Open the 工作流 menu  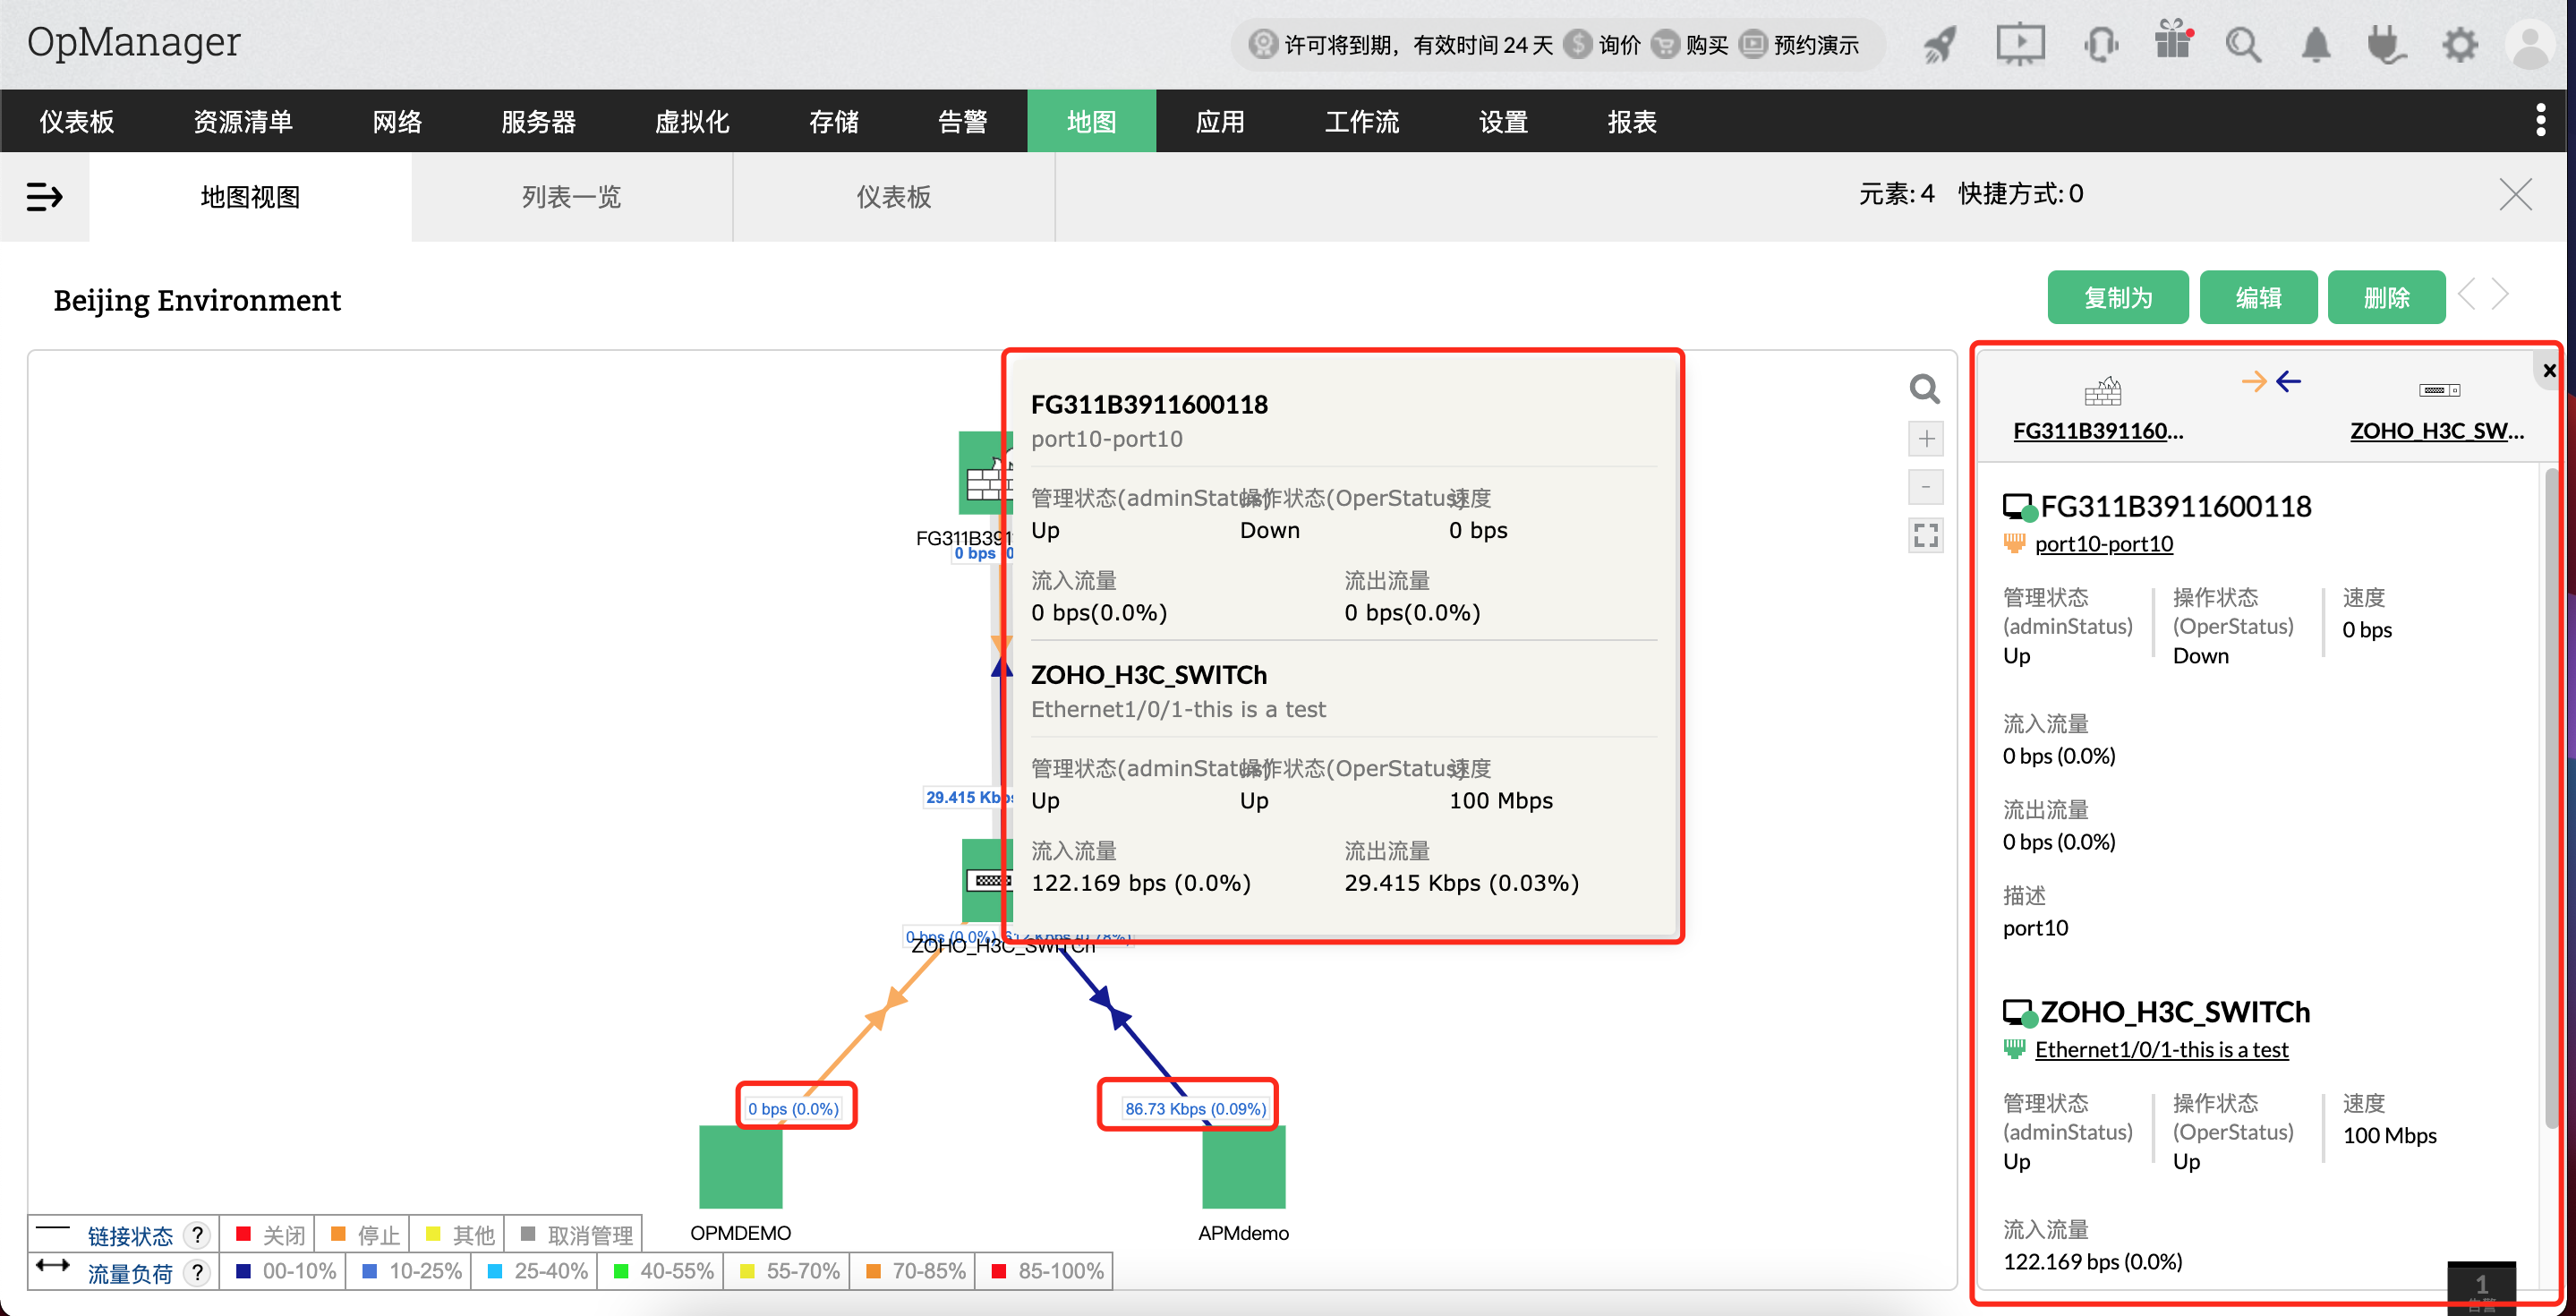click(x=1362, y=121)
